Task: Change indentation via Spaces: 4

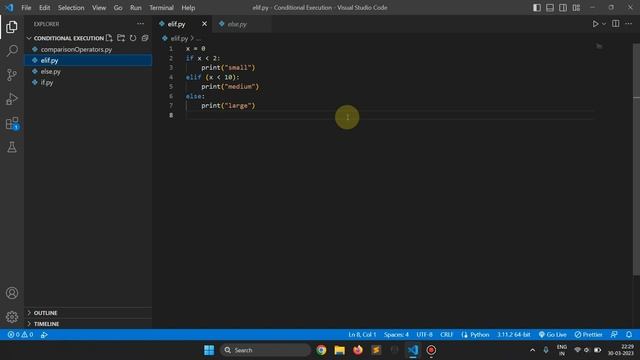Action: click(396, 335)
